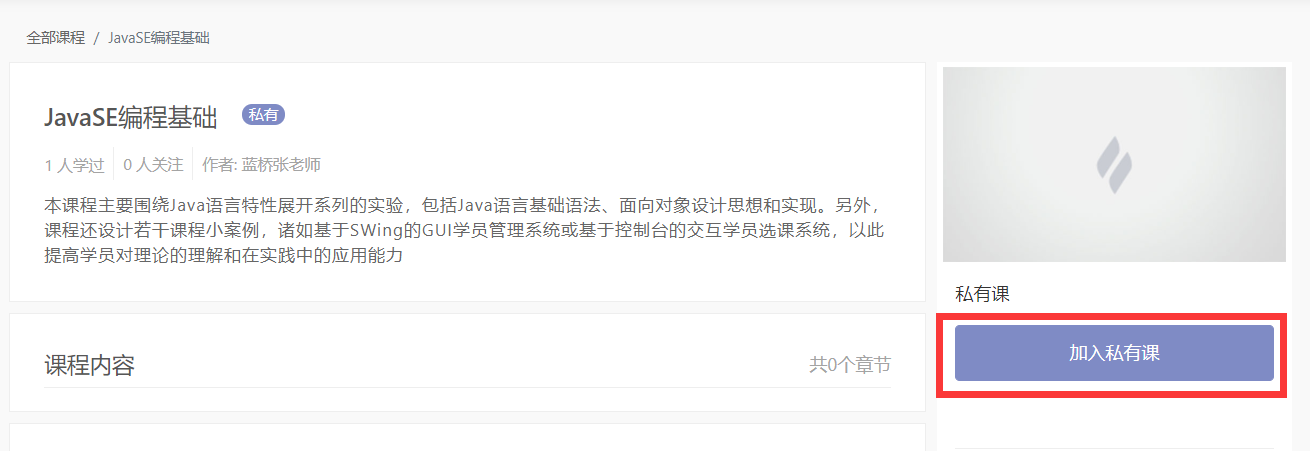Select the 课程内容 section heading
This screenshot has width=1310, height=451.
(x=90, y=365)
